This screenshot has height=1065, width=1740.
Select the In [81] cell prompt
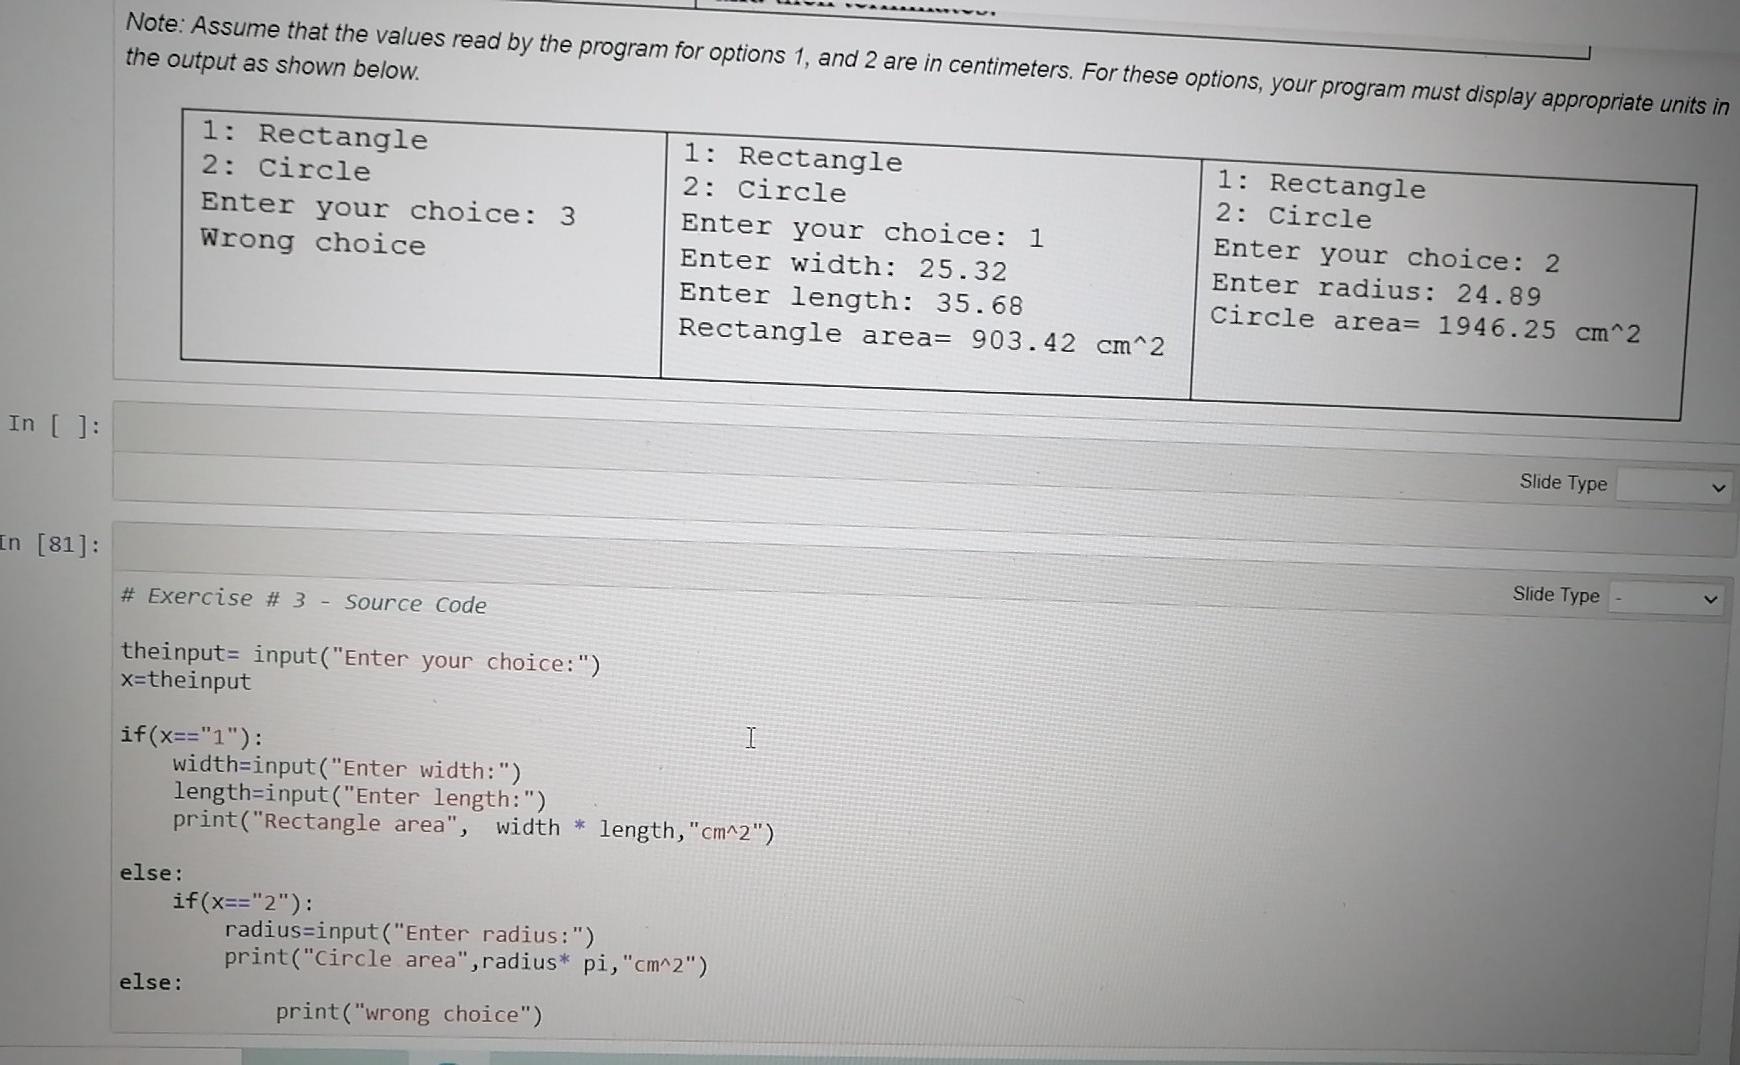(x=50, y=544)
